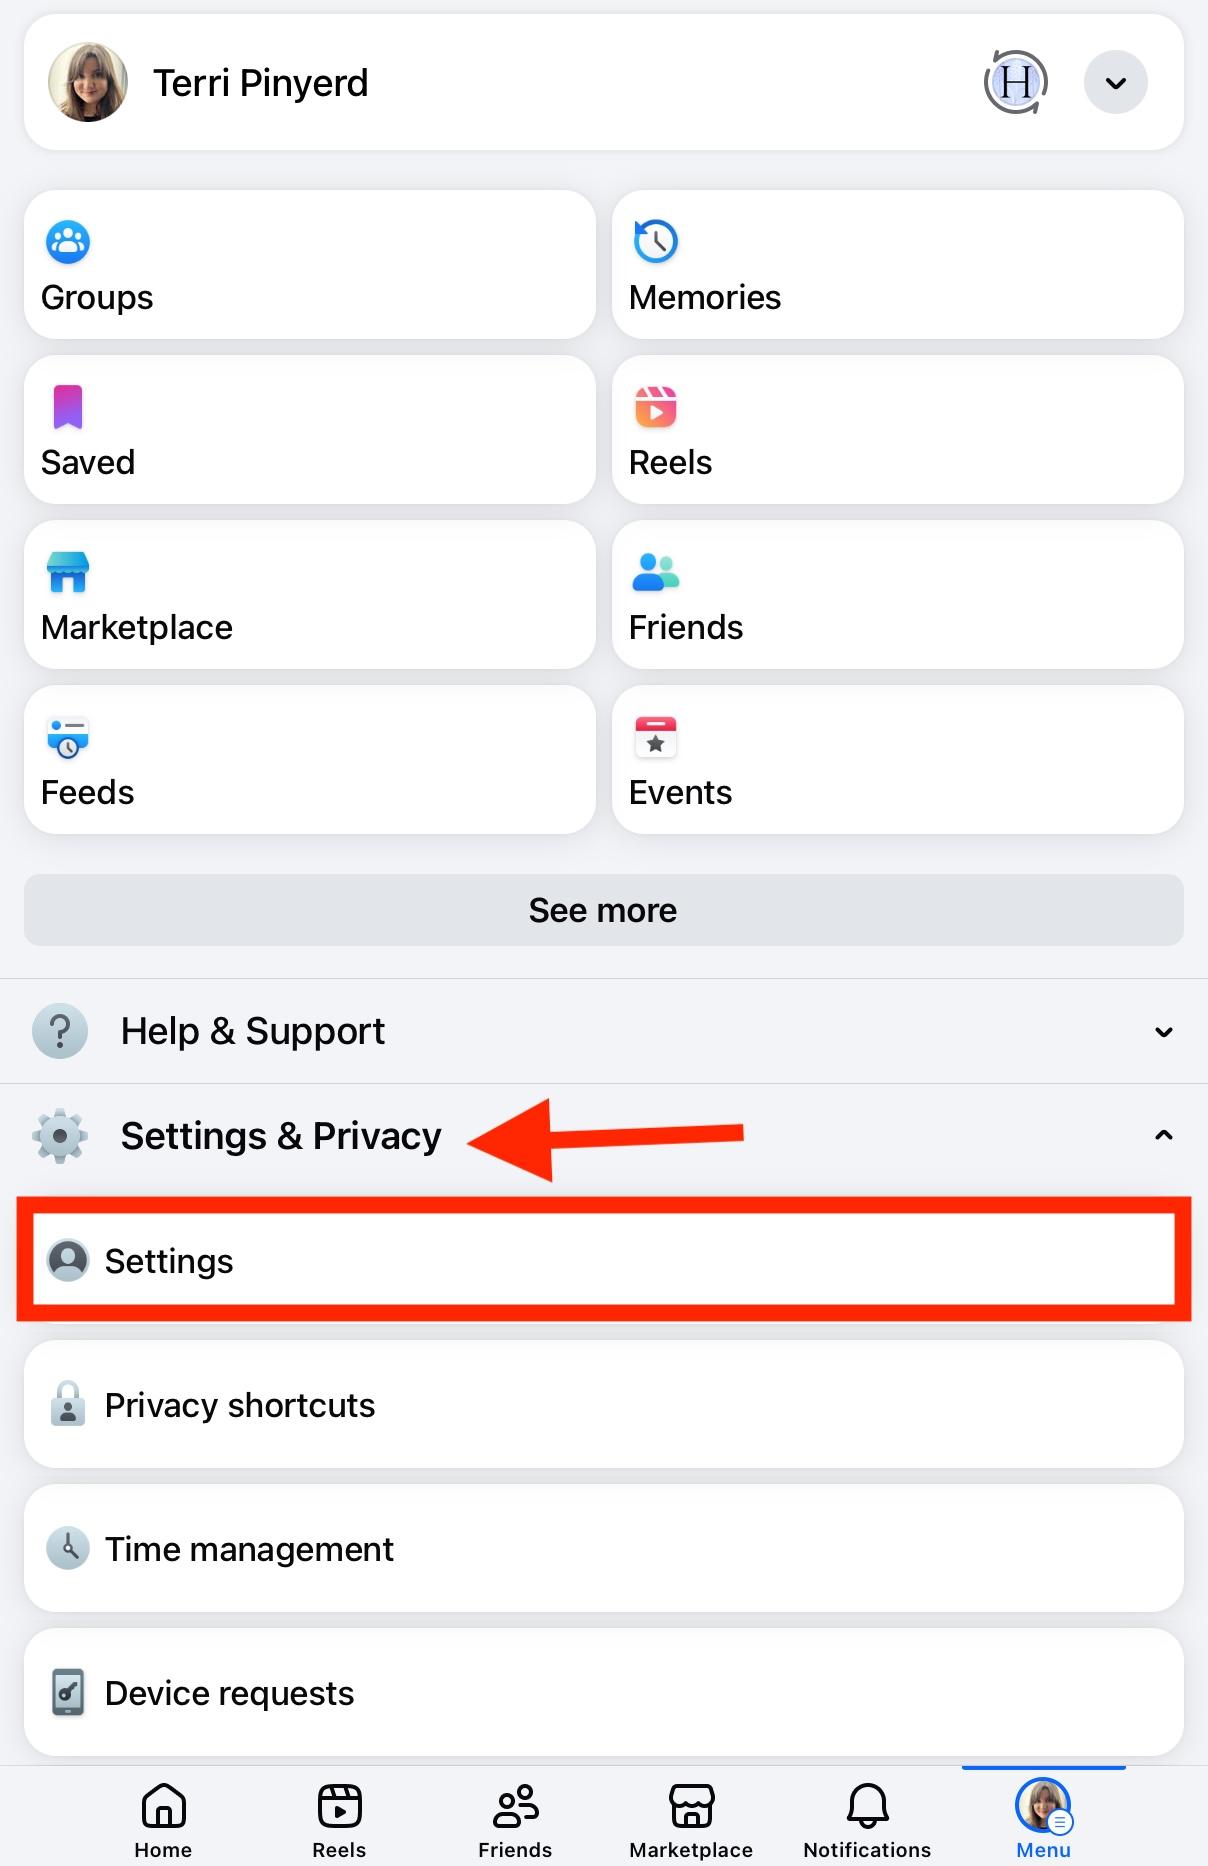Viewport: 1208px width, 1866px height.
Task: Collapse the Settings & Privacy section
Action: [1163, 1135]
